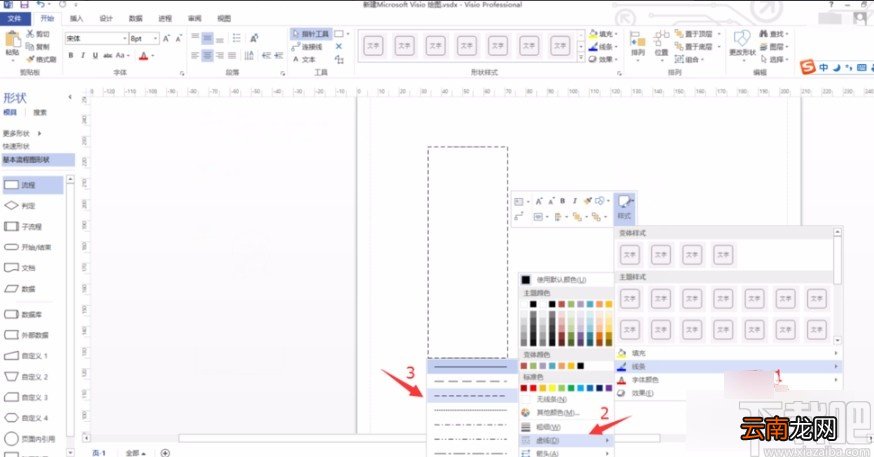Toggle Italic in the ribbon font group

(83, 56)
